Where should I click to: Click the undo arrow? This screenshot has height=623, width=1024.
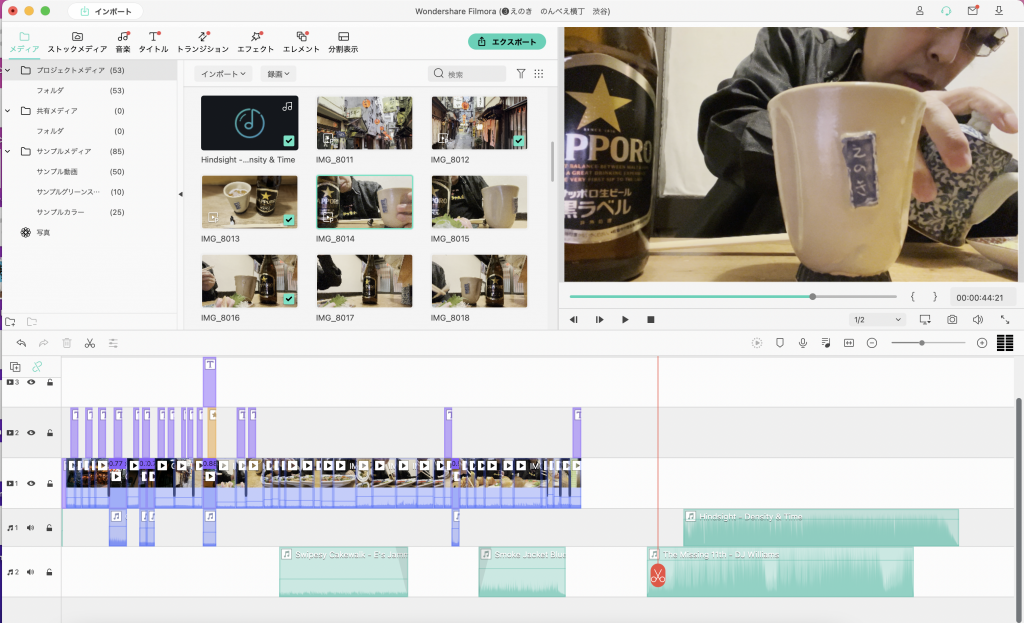tap(21, 343)
